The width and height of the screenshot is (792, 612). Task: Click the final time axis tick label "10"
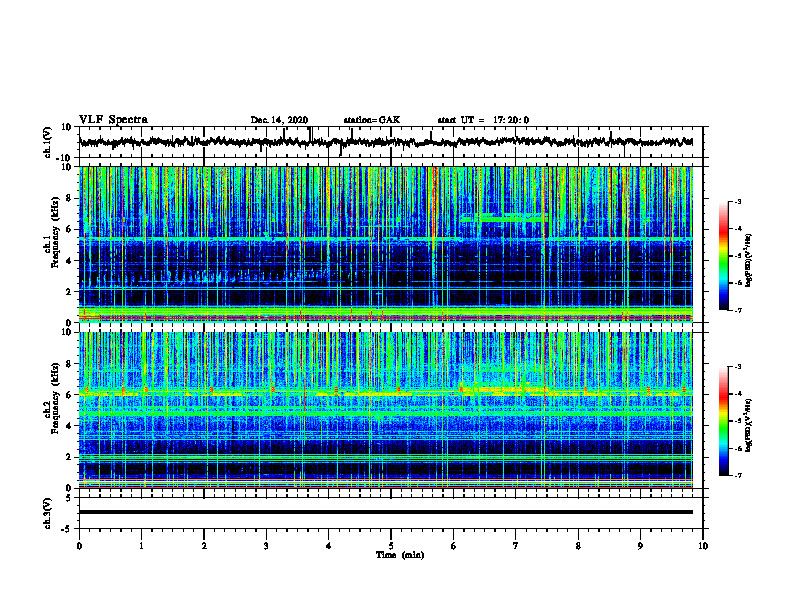[x=703, y=546]
